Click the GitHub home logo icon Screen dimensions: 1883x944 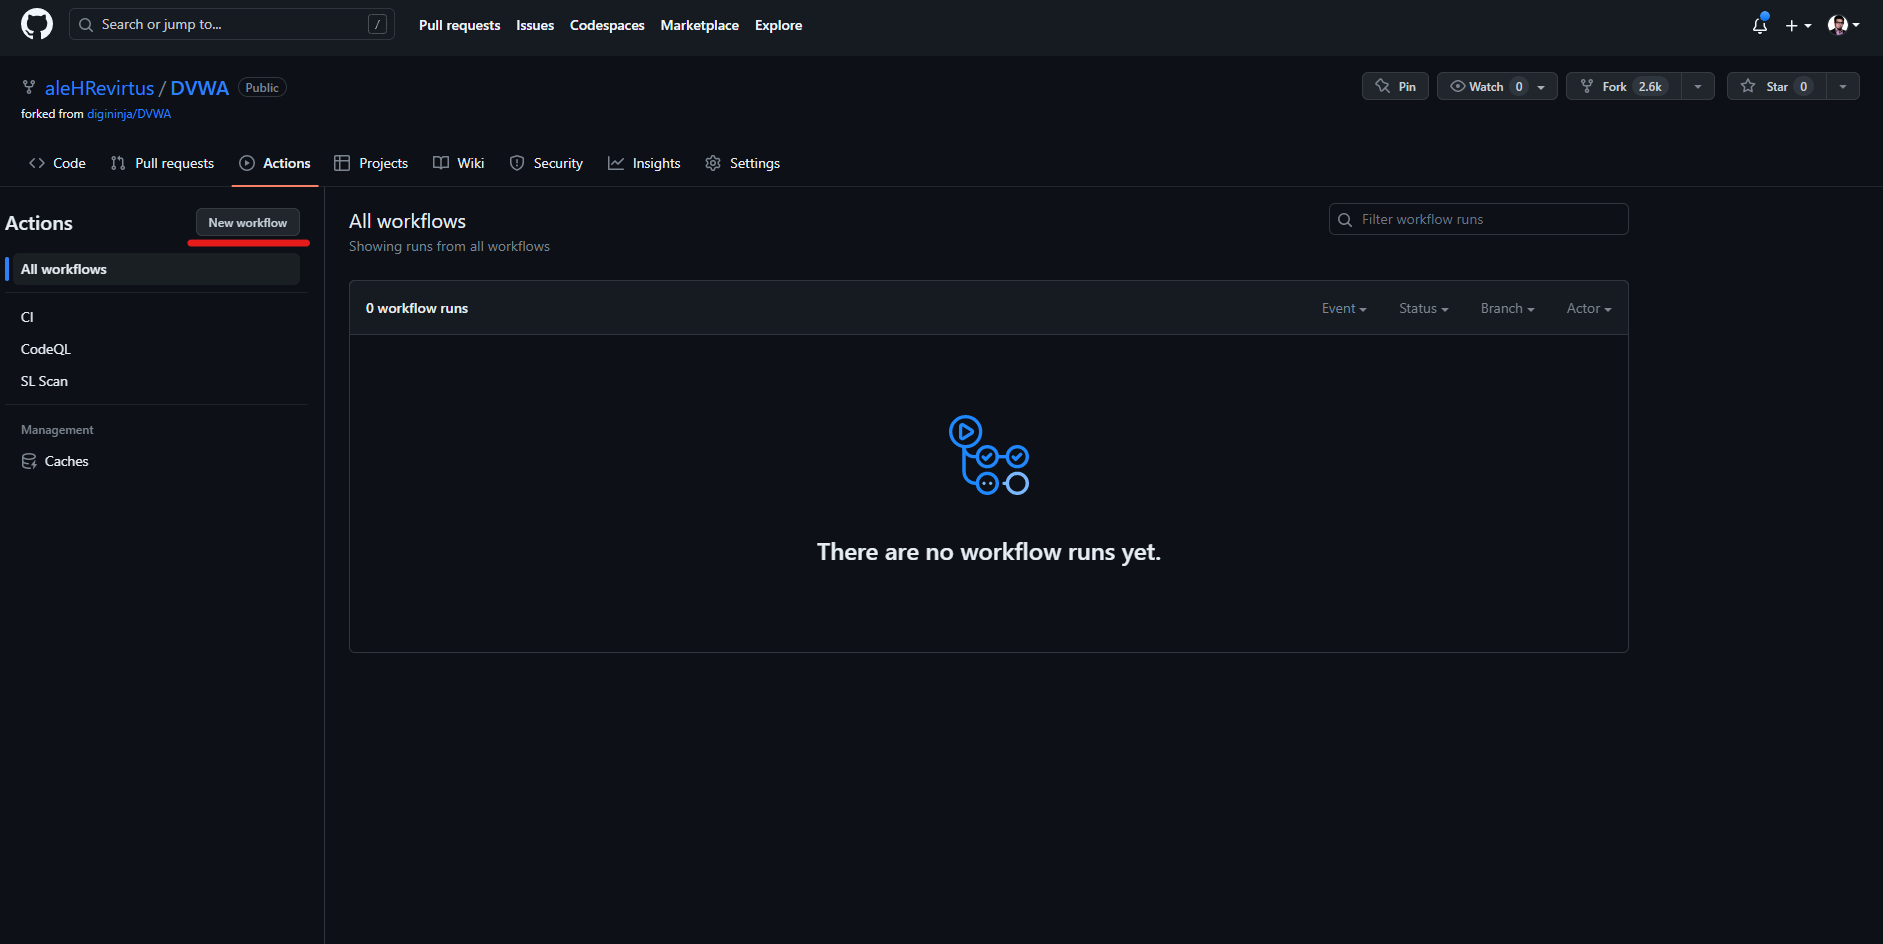(x=36, y=24)
